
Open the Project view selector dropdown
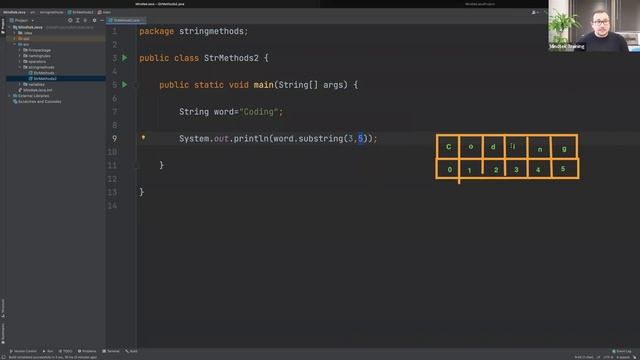pyautogui.click(x=22, y=20)
